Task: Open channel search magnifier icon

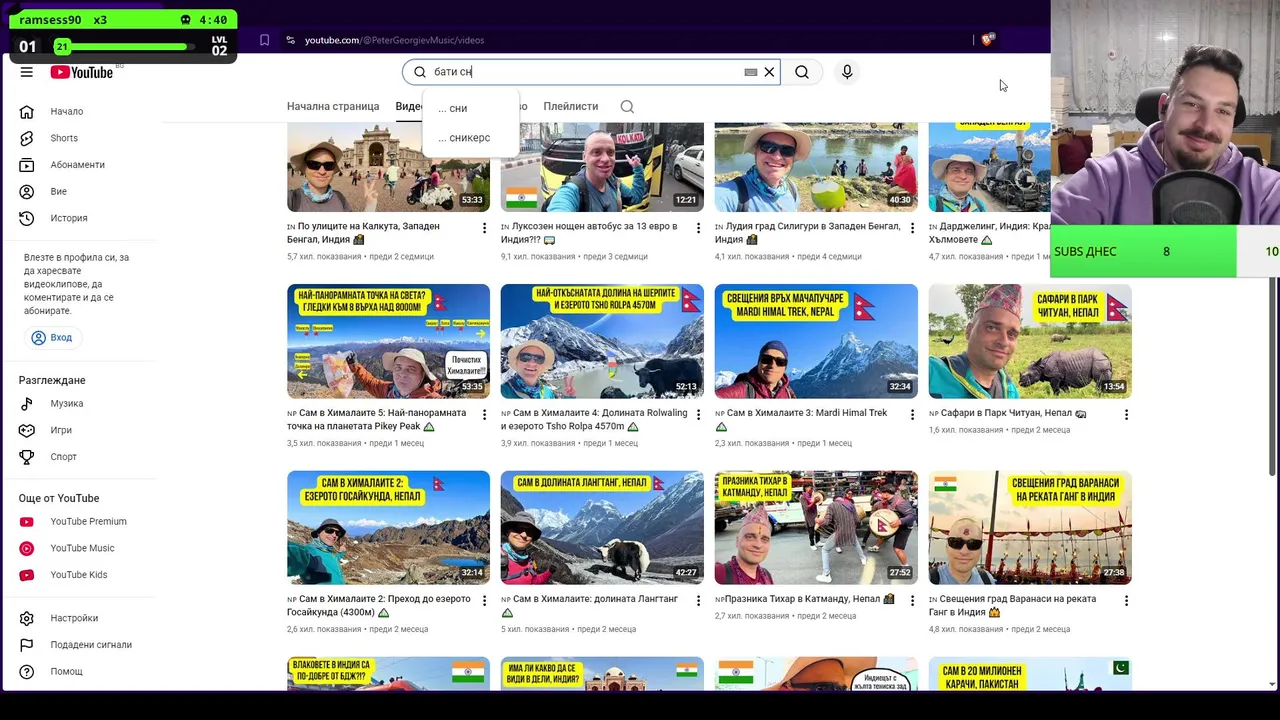Action: coord(627,107)
